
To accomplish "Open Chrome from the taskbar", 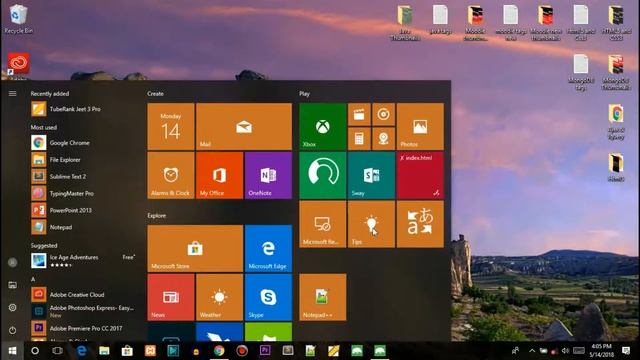I will [x=219, y=351].
